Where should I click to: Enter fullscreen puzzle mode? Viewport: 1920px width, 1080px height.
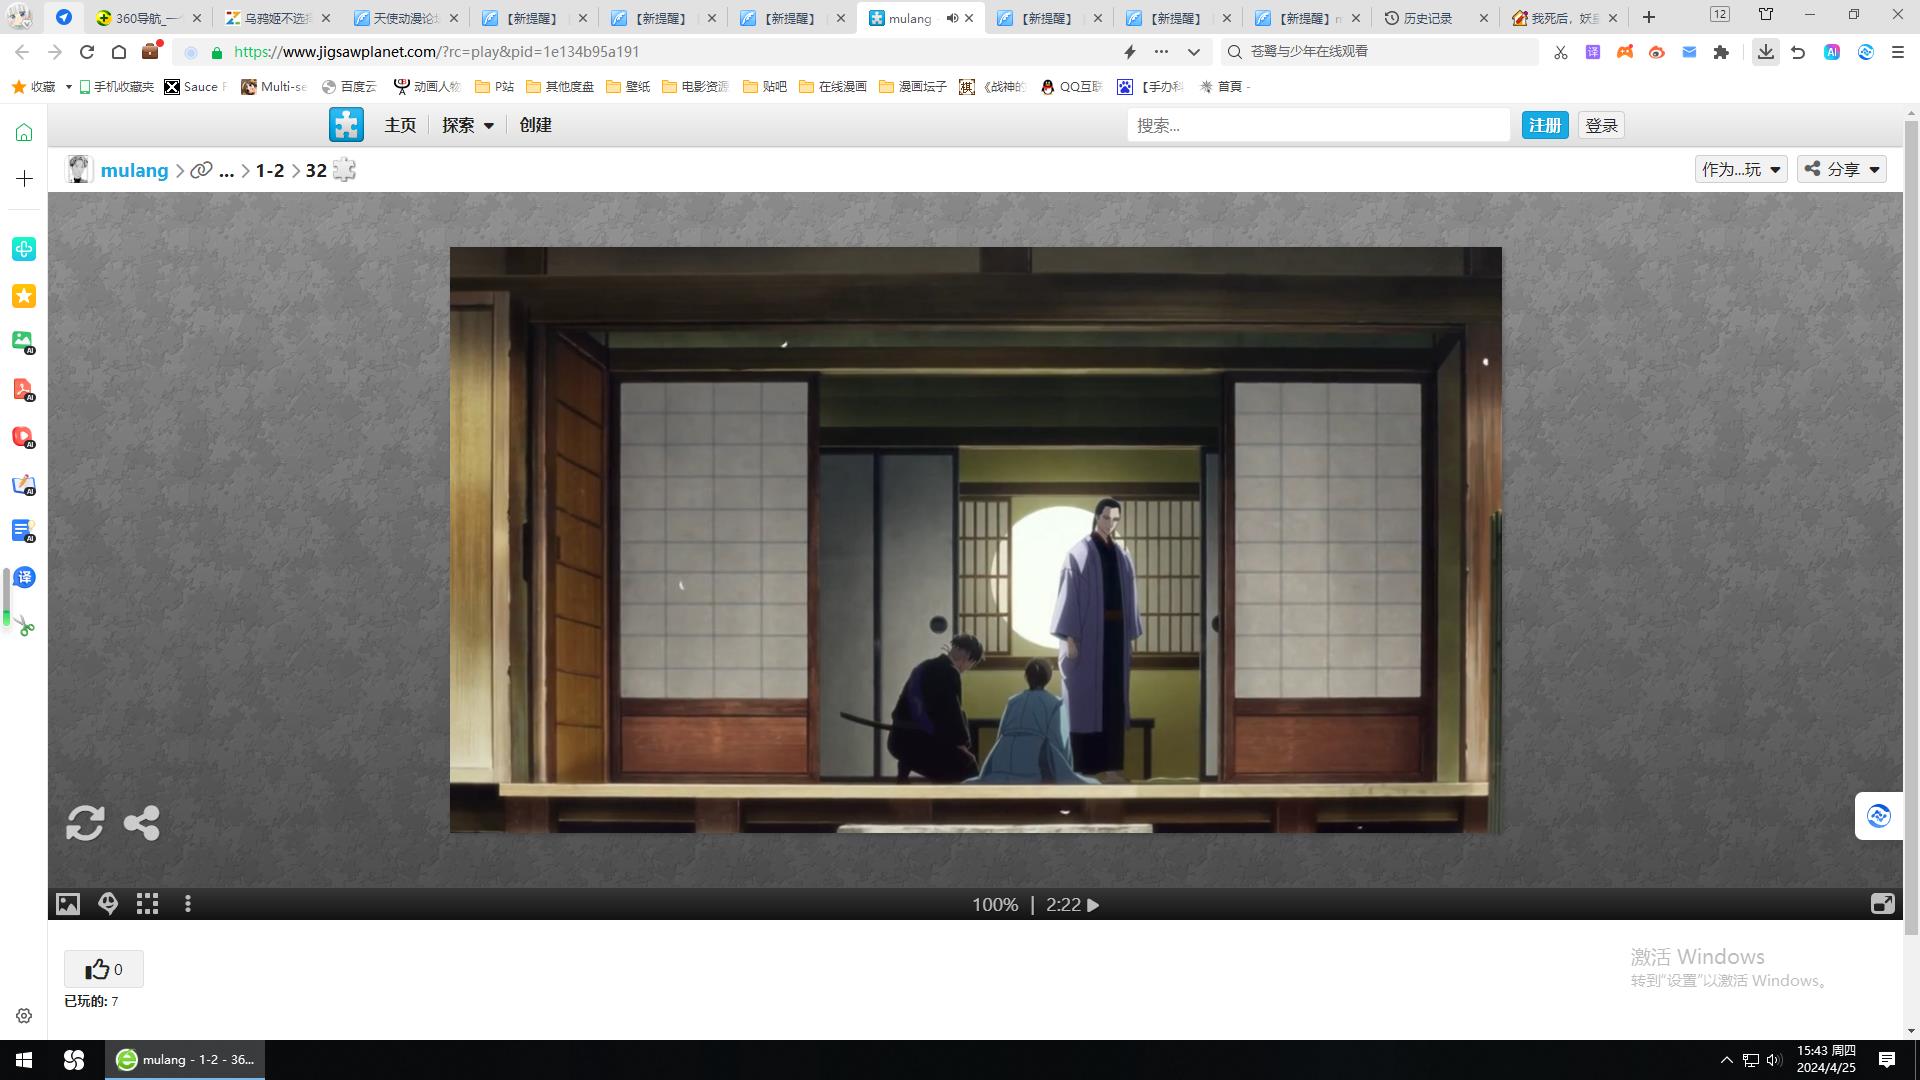point(1882,904)
